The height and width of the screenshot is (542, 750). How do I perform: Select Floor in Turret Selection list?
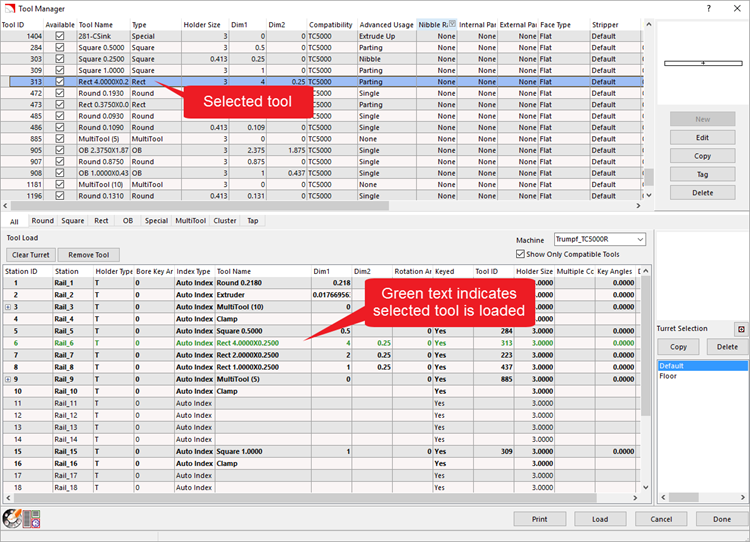(667, 377)
